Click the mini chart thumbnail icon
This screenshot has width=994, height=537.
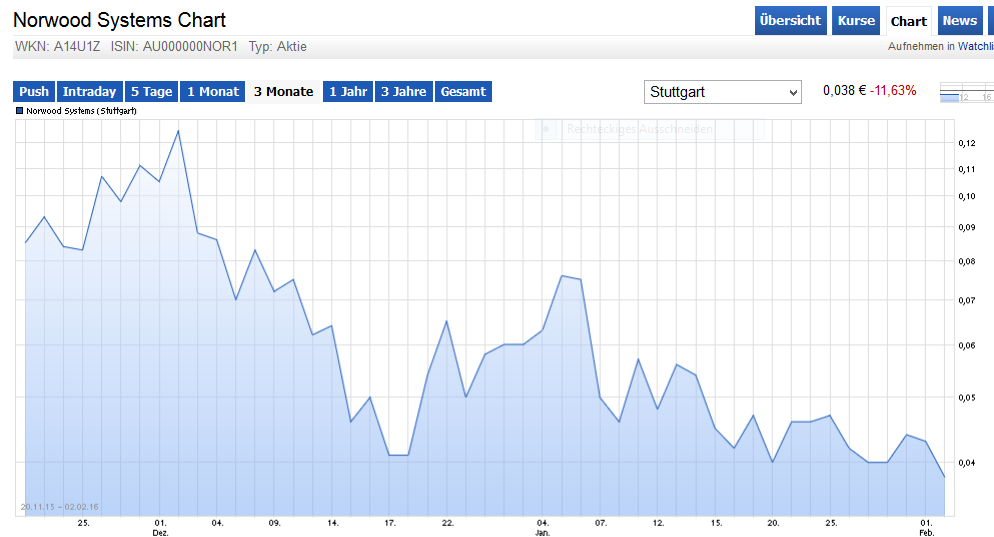[x=965, y=92]
